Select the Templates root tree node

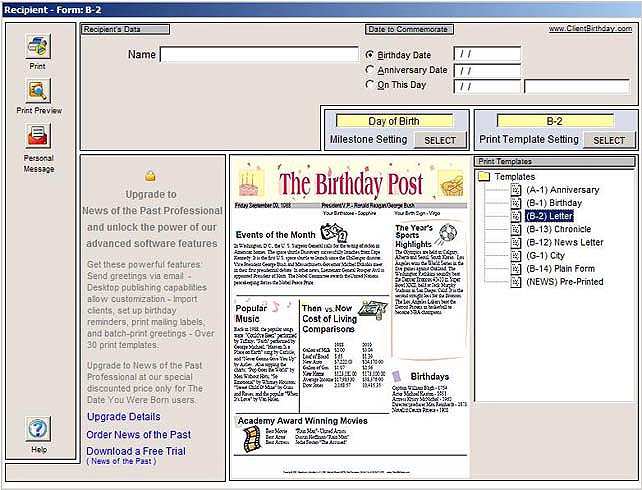click(515, 177)
